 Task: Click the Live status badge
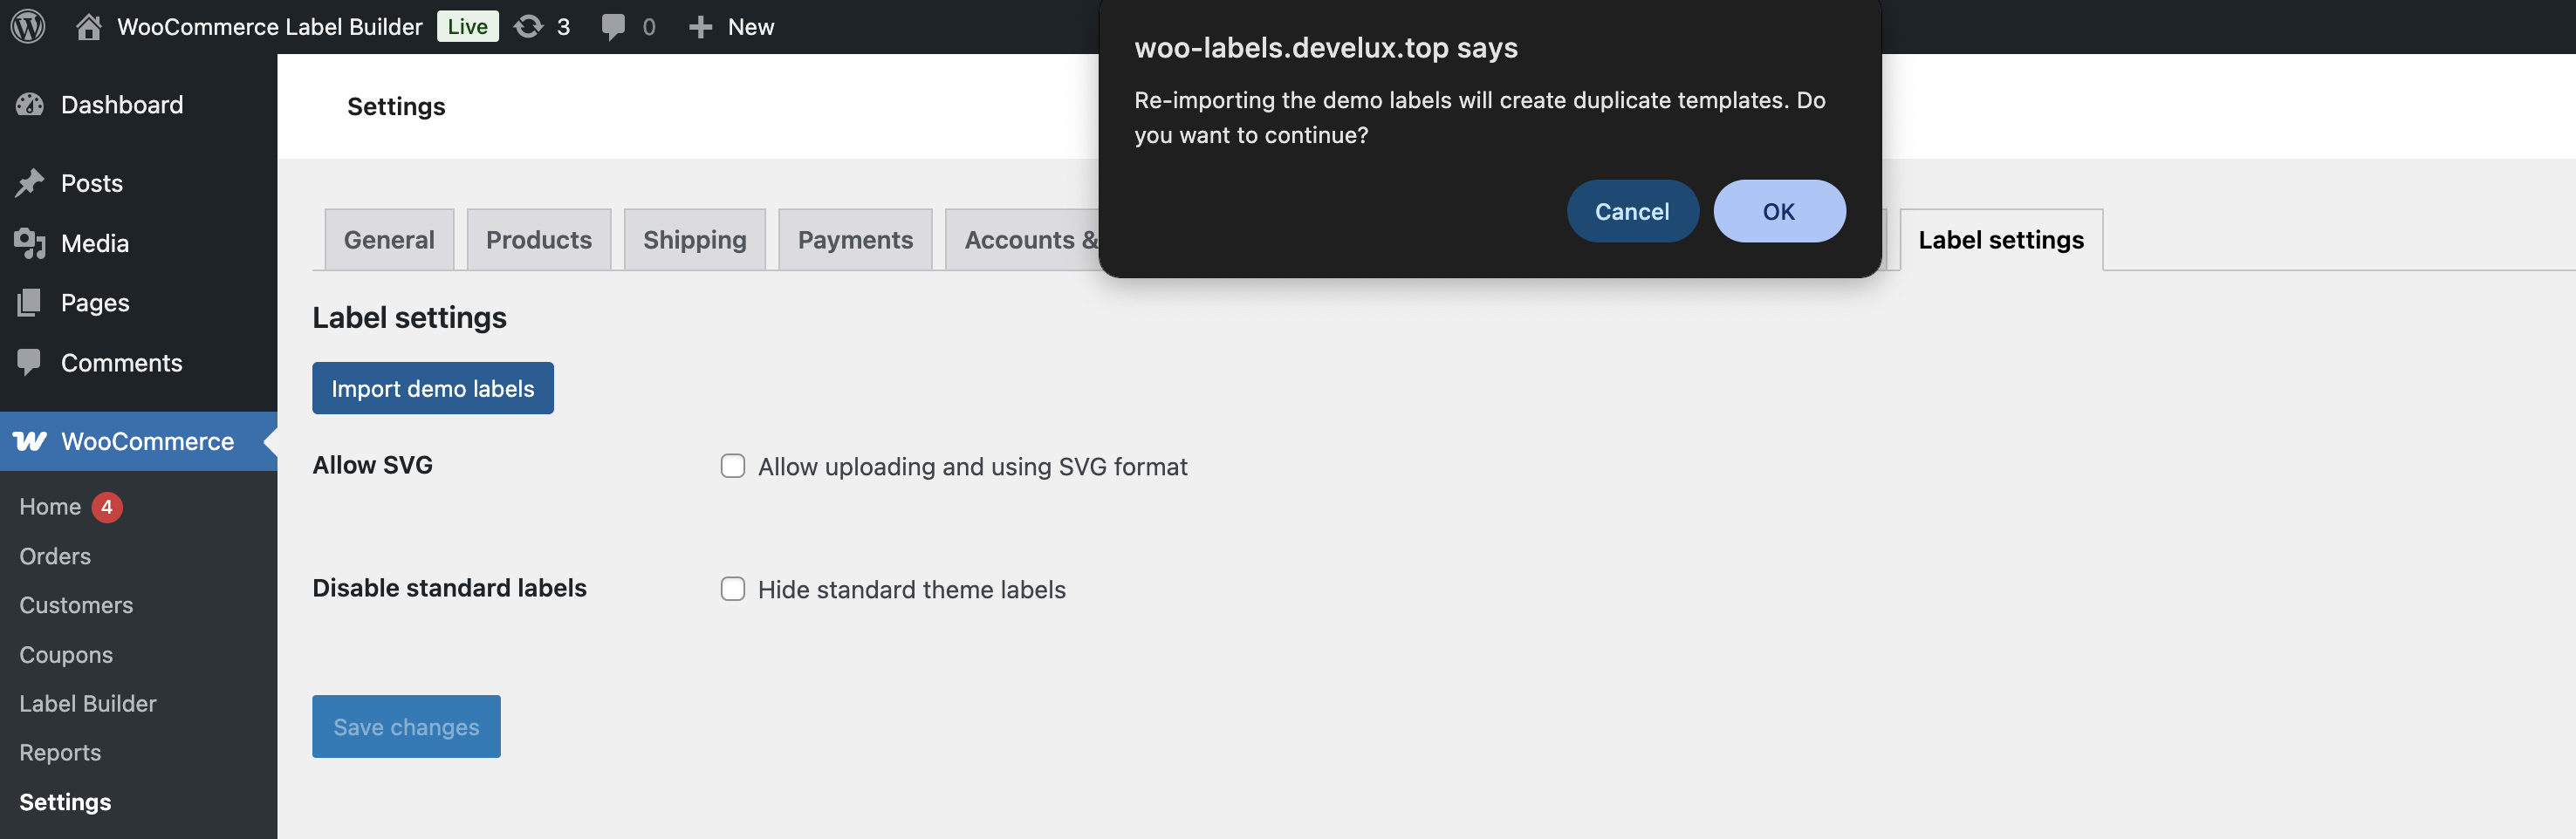point(468,27)
